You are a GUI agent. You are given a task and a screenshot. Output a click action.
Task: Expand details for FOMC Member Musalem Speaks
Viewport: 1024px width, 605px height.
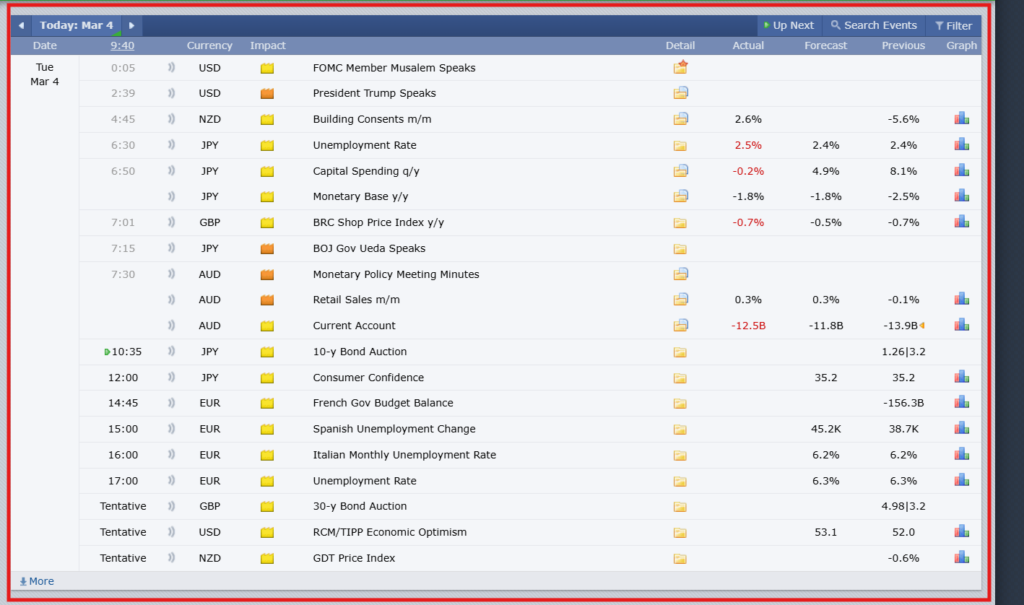click(680, 67)
